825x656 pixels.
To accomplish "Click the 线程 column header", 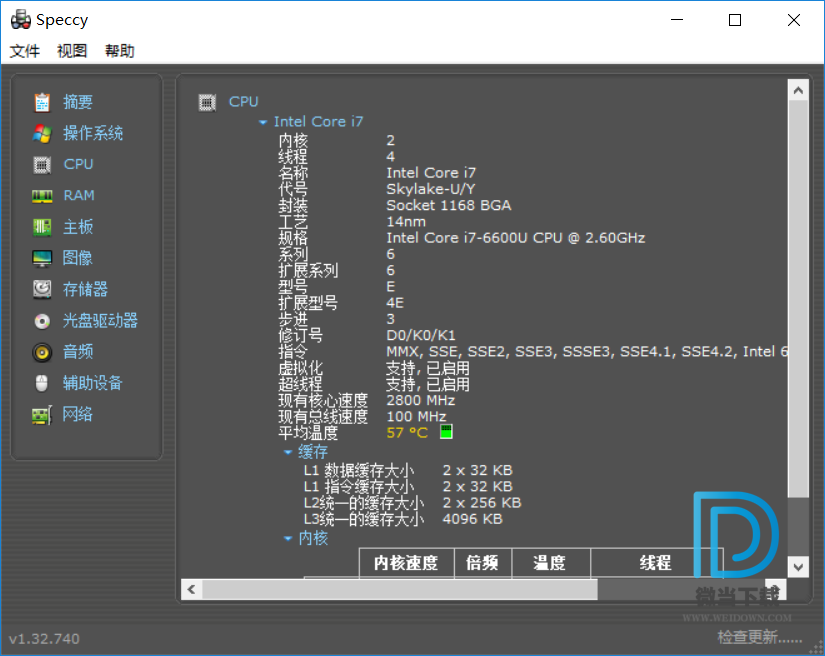I will point(656,563).
